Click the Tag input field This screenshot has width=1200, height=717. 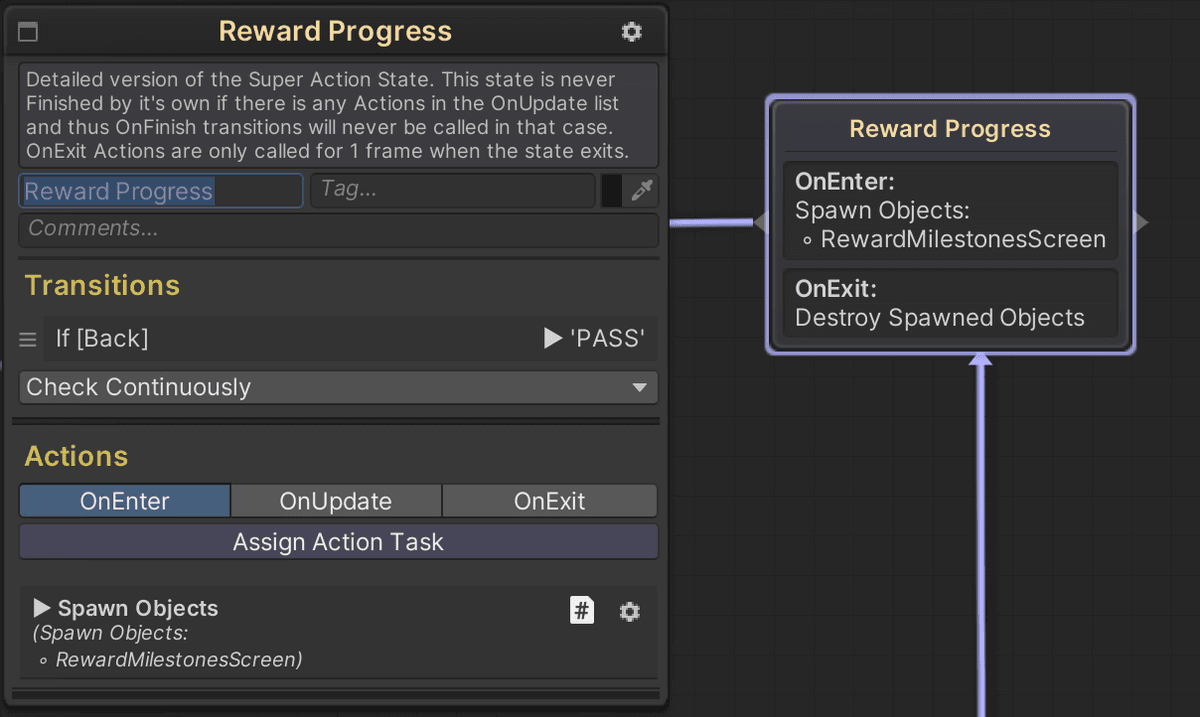(x=452, y=190)
